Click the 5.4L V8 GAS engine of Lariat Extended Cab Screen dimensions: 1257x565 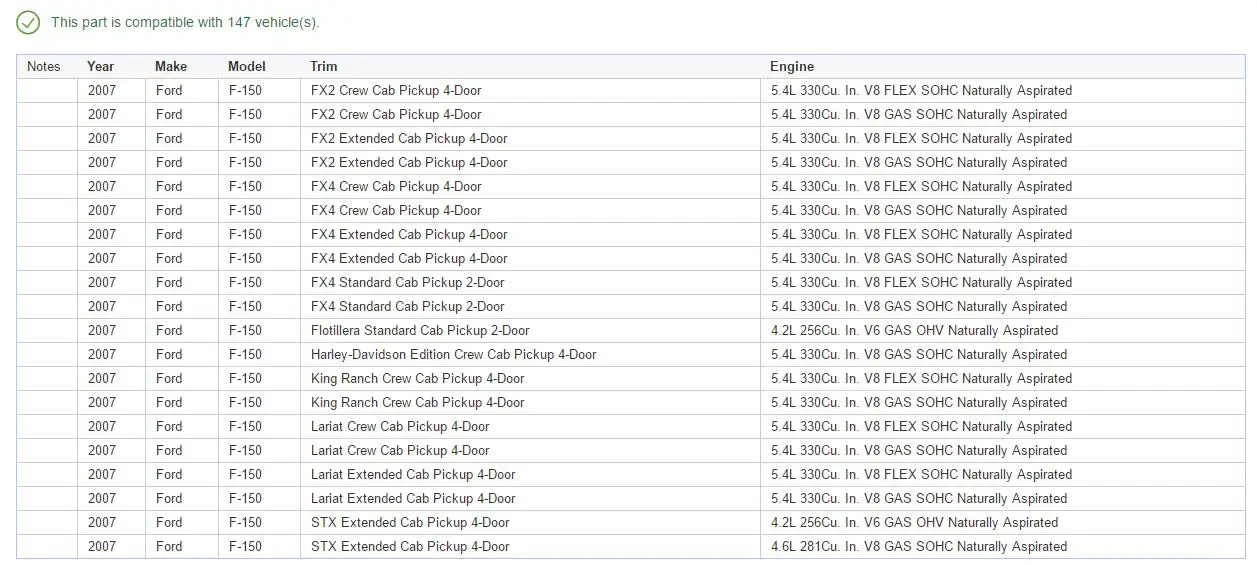919,498
